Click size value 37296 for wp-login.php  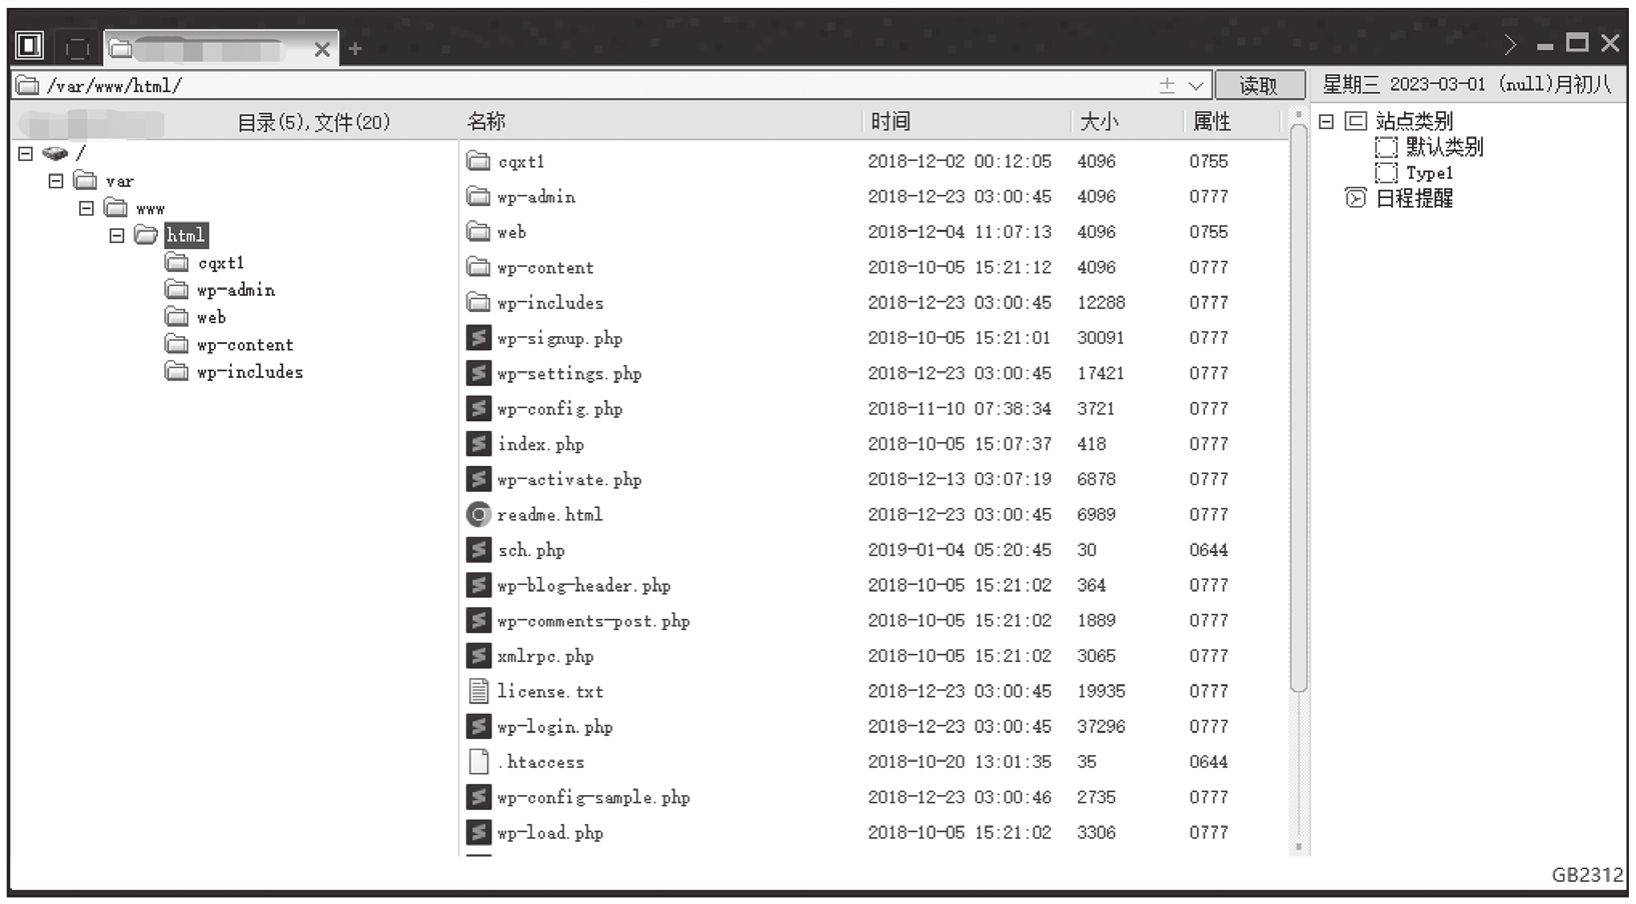1101,726
